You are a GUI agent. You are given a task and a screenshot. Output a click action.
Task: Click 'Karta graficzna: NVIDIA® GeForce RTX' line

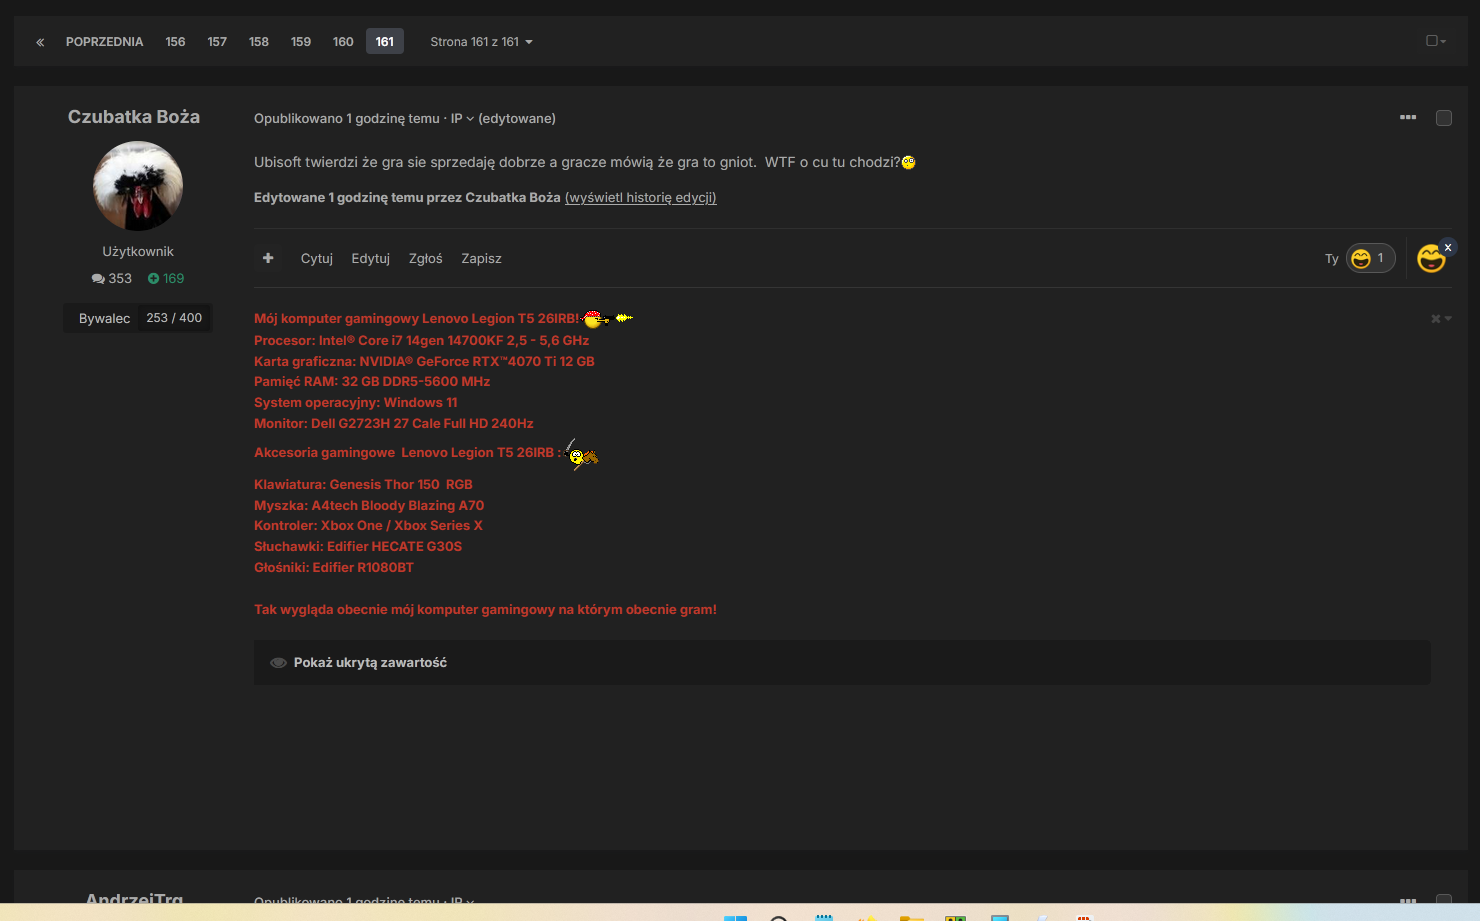424,362
